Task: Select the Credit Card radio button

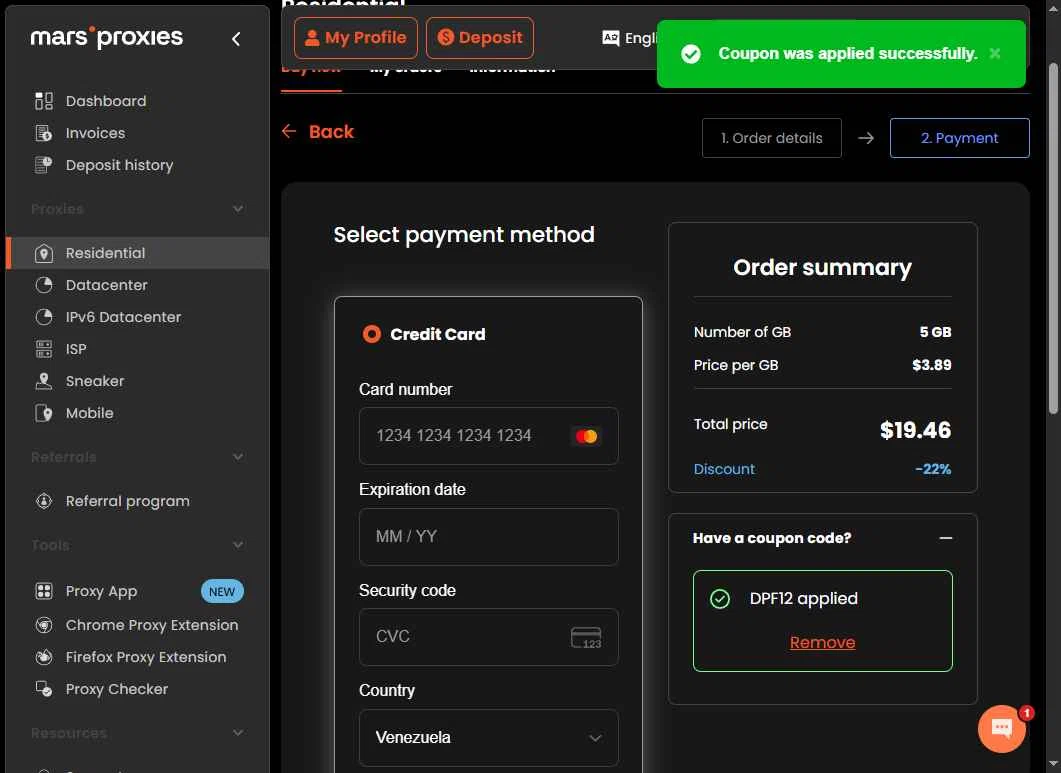Action: pyautogui.click(x=371, y=334)
